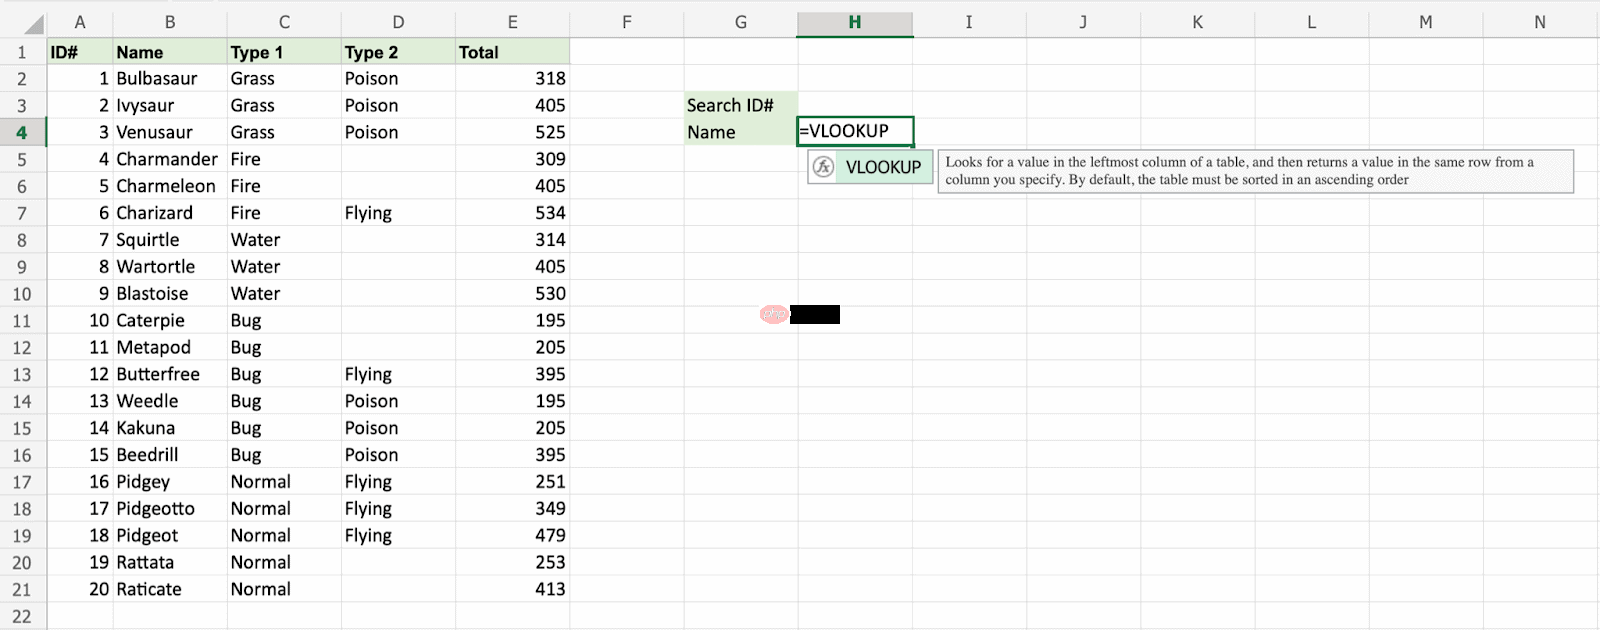This screenshot has height=630, width=1600.
Task: Click the Blastoise cell
Action: coord(170,294)
